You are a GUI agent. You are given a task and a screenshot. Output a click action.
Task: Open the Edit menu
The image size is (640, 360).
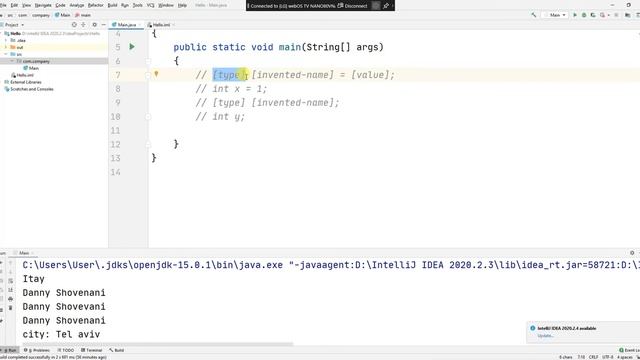(x=14, y=5)
